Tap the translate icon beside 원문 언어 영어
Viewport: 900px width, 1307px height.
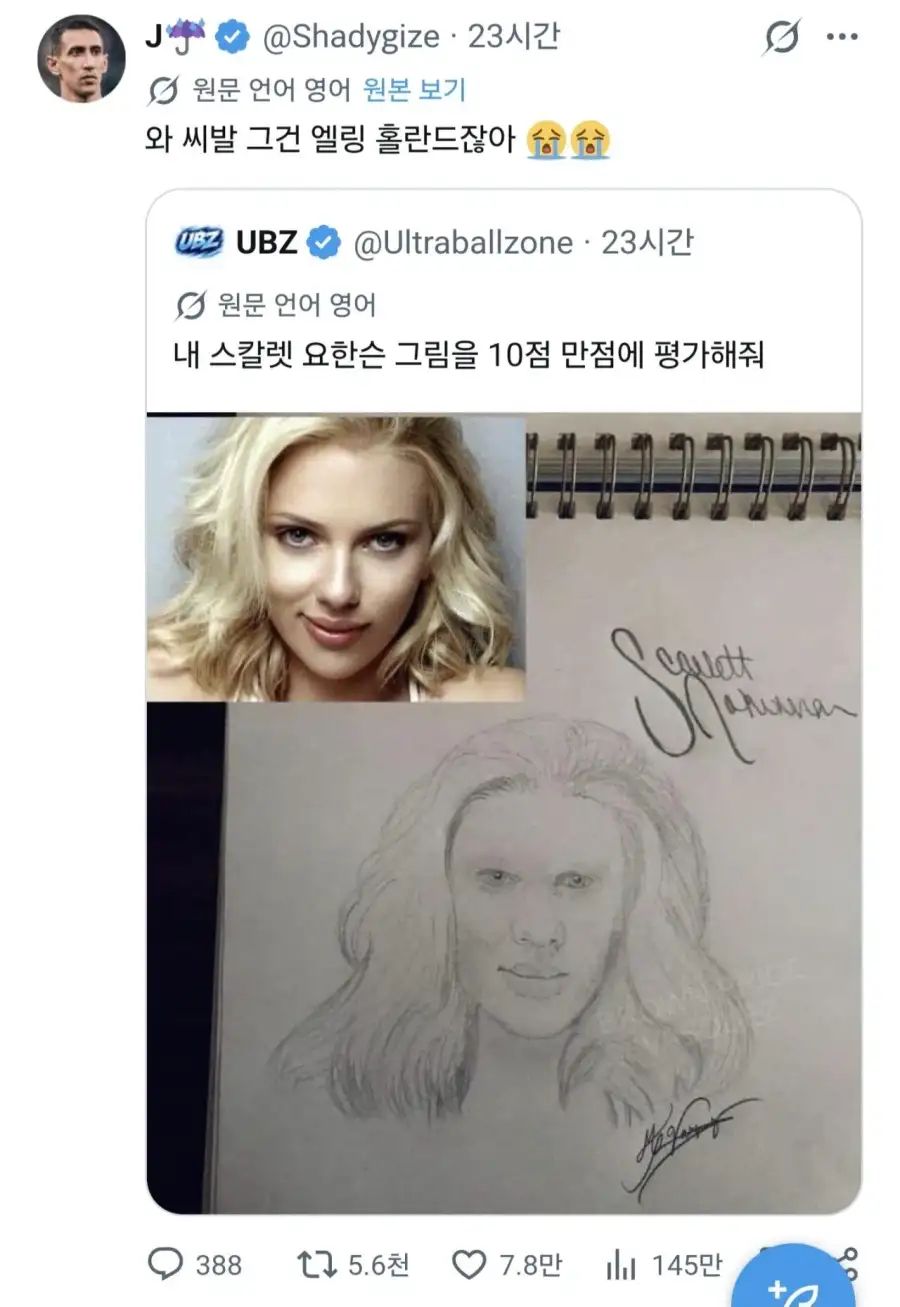pos(163,92)
